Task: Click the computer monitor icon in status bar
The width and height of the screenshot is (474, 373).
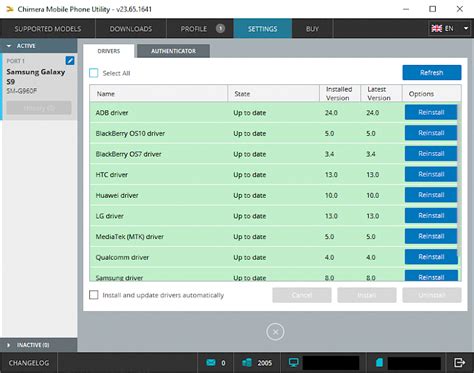Action: [294, 363]
